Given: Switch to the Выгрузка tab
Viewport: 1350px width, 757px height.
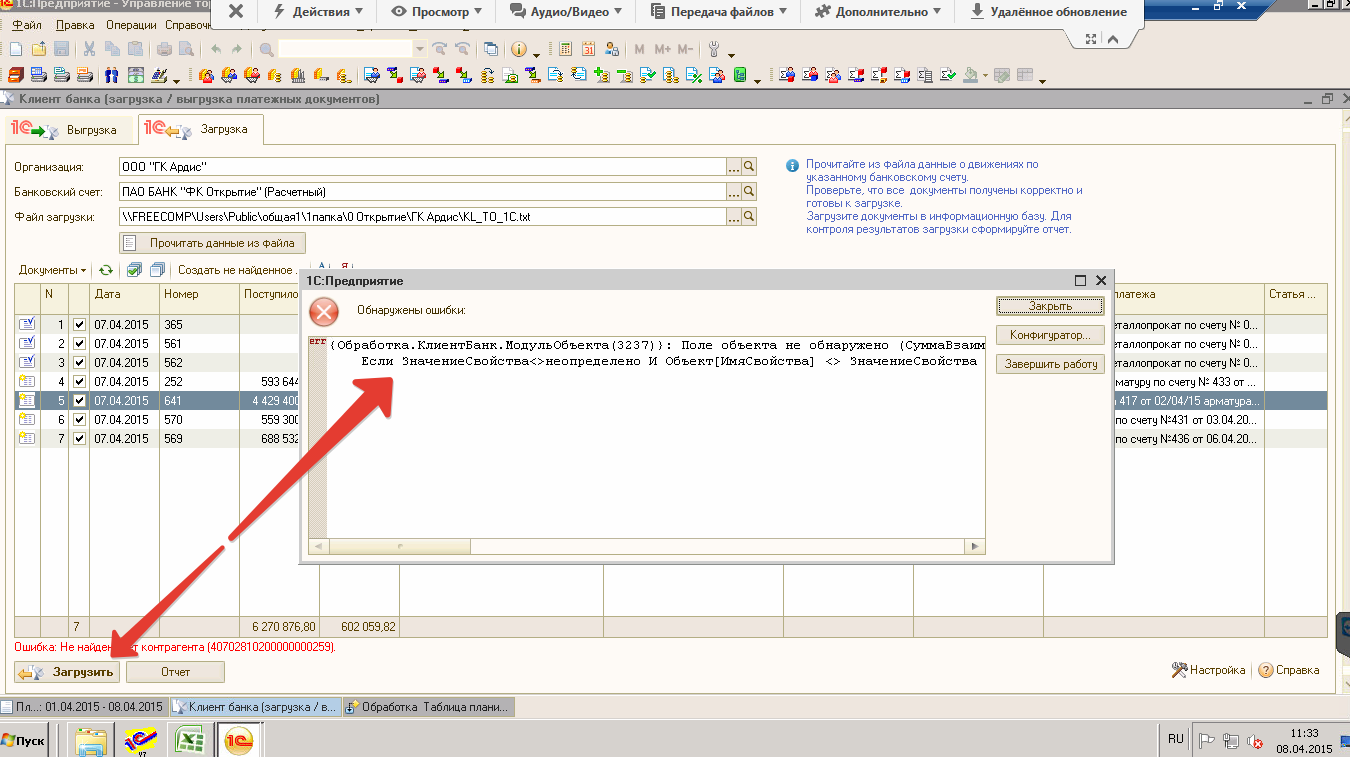Looking at the screenshot, I should point(72,130).
